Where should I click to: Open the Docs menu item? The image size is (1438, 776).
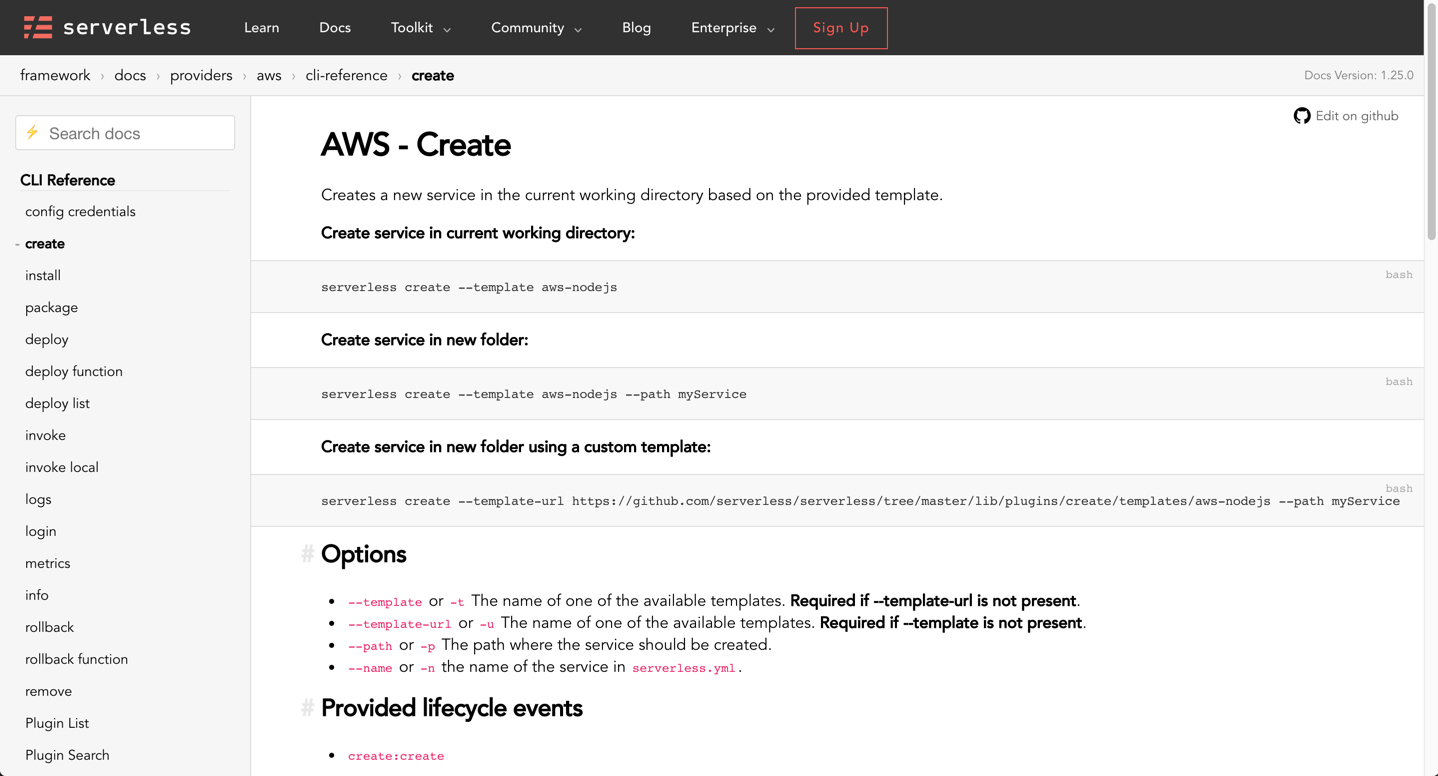click(x=335, y=28)
